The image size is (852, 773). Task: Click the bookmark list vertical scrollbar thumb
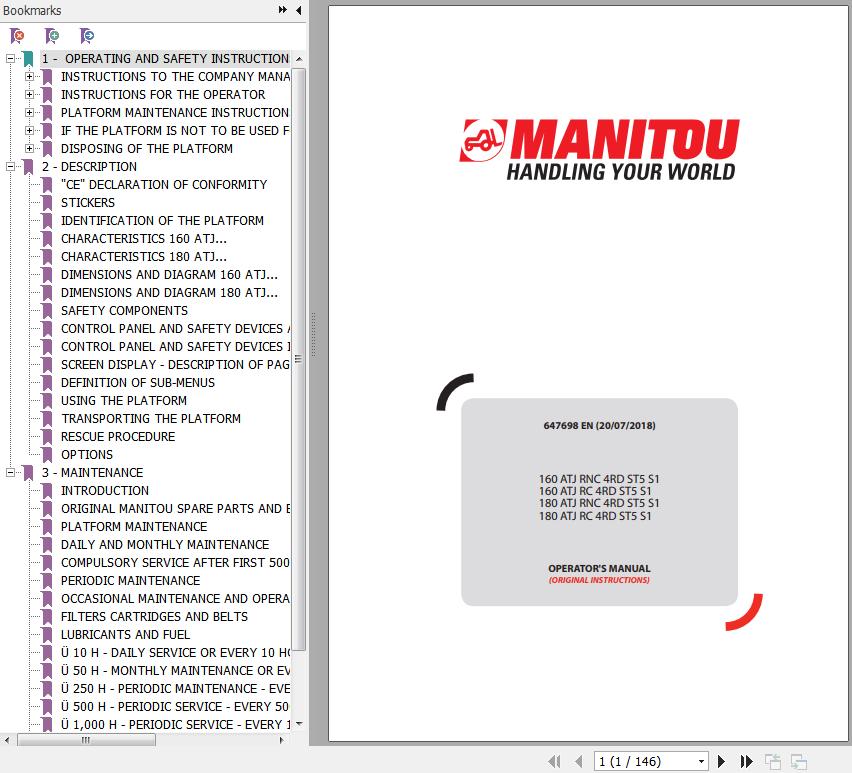coord(298,359)
